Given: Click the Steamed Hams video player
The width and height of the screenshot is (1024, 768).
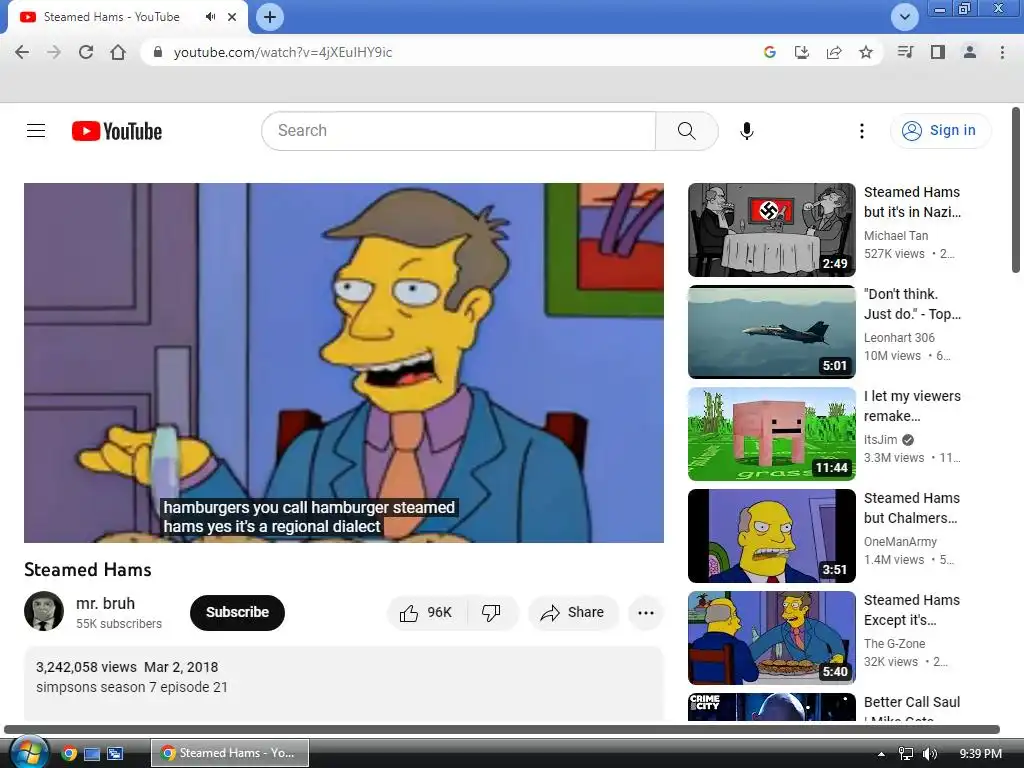Looking at the screenshot, I should click(x=344, y=362).
